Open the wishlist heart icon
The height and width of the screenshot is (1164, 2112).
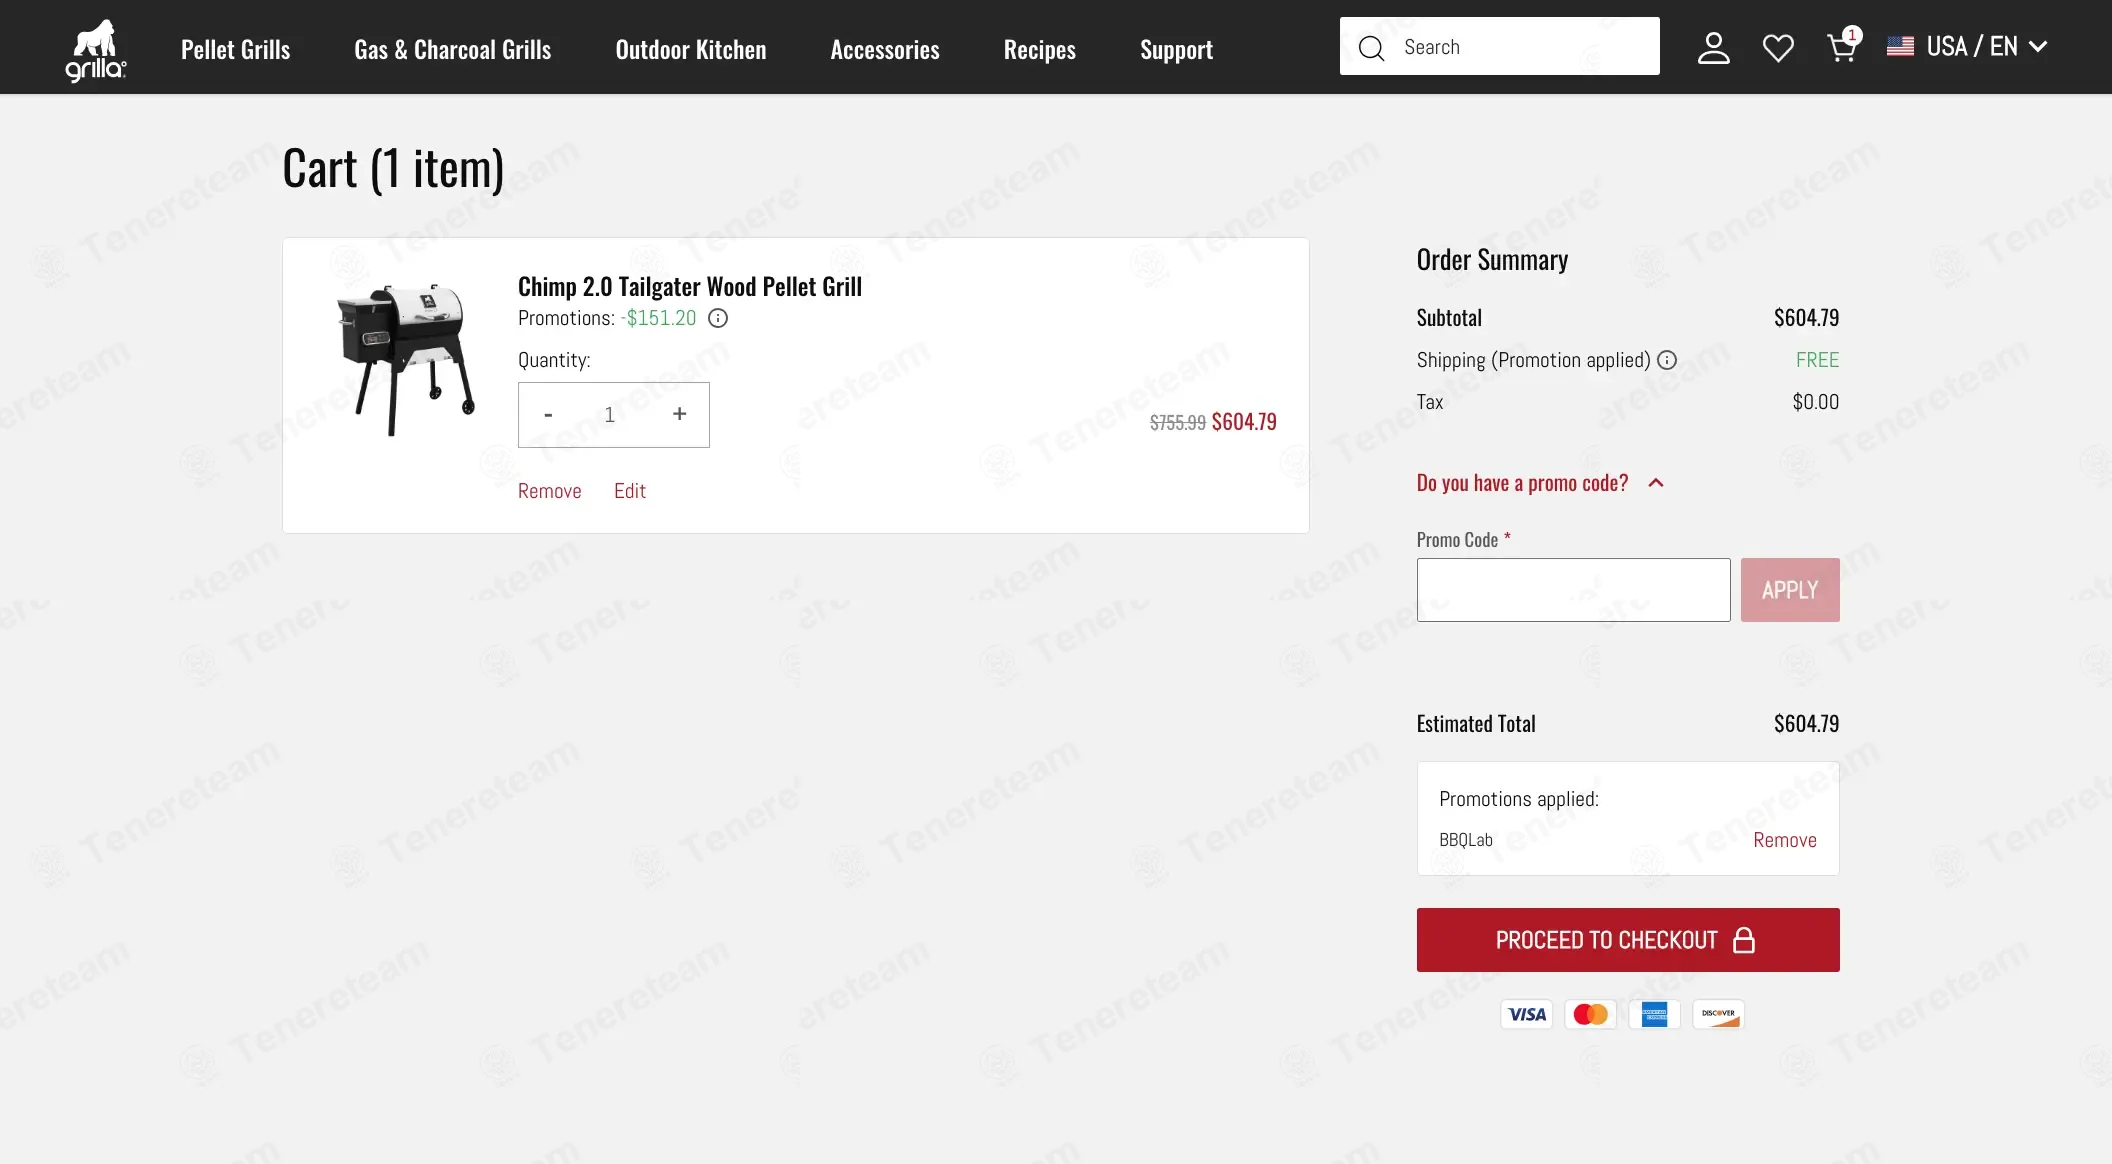1777,47
